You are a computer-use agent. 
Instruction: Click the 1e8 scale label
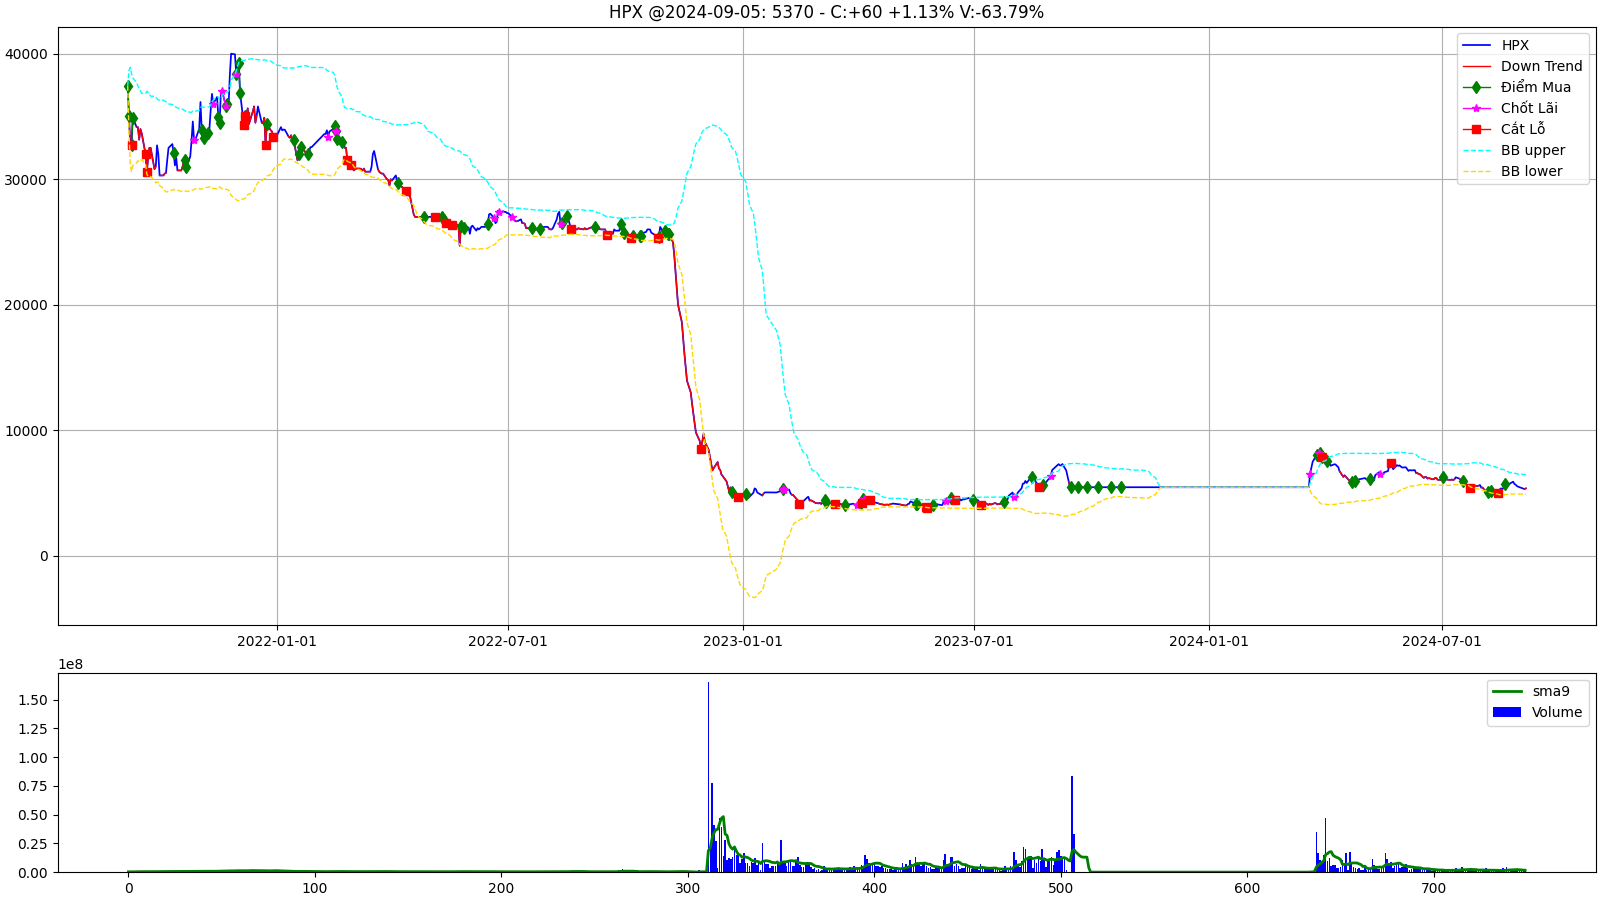click(x=70, y=664)
